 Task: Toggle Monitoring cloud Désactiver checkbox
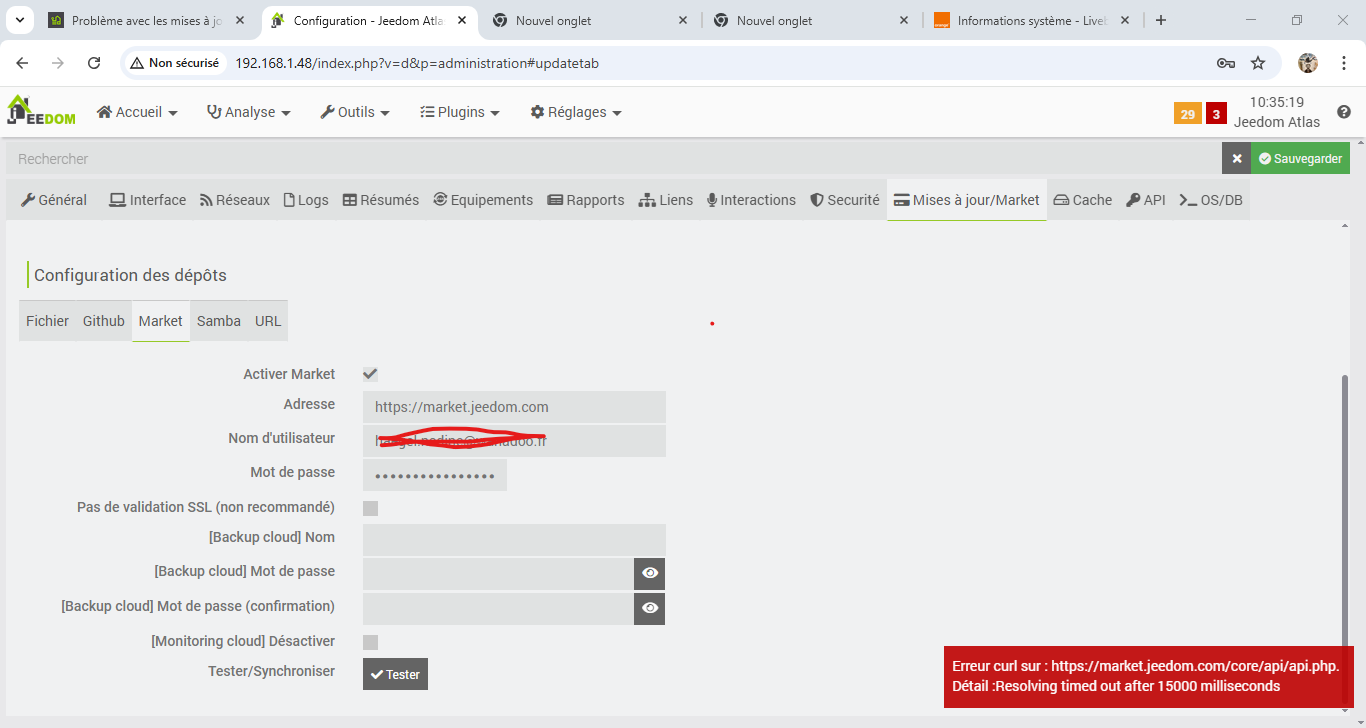pos(370,642)
